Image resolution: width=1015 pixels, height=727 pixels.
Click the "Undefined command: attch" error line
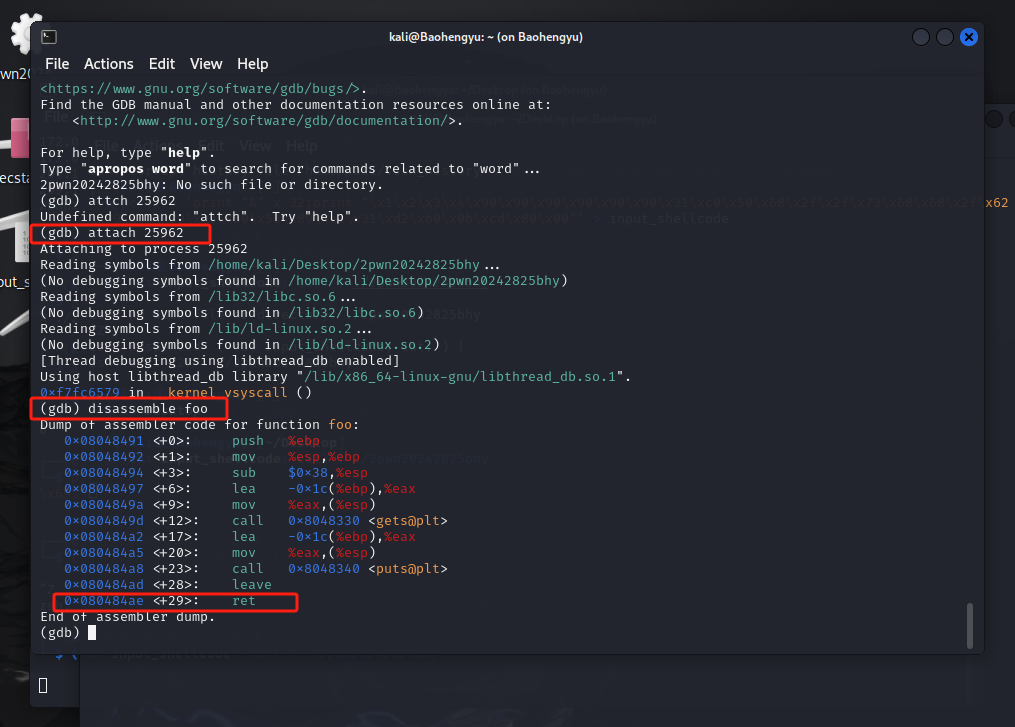coord(199,217)
